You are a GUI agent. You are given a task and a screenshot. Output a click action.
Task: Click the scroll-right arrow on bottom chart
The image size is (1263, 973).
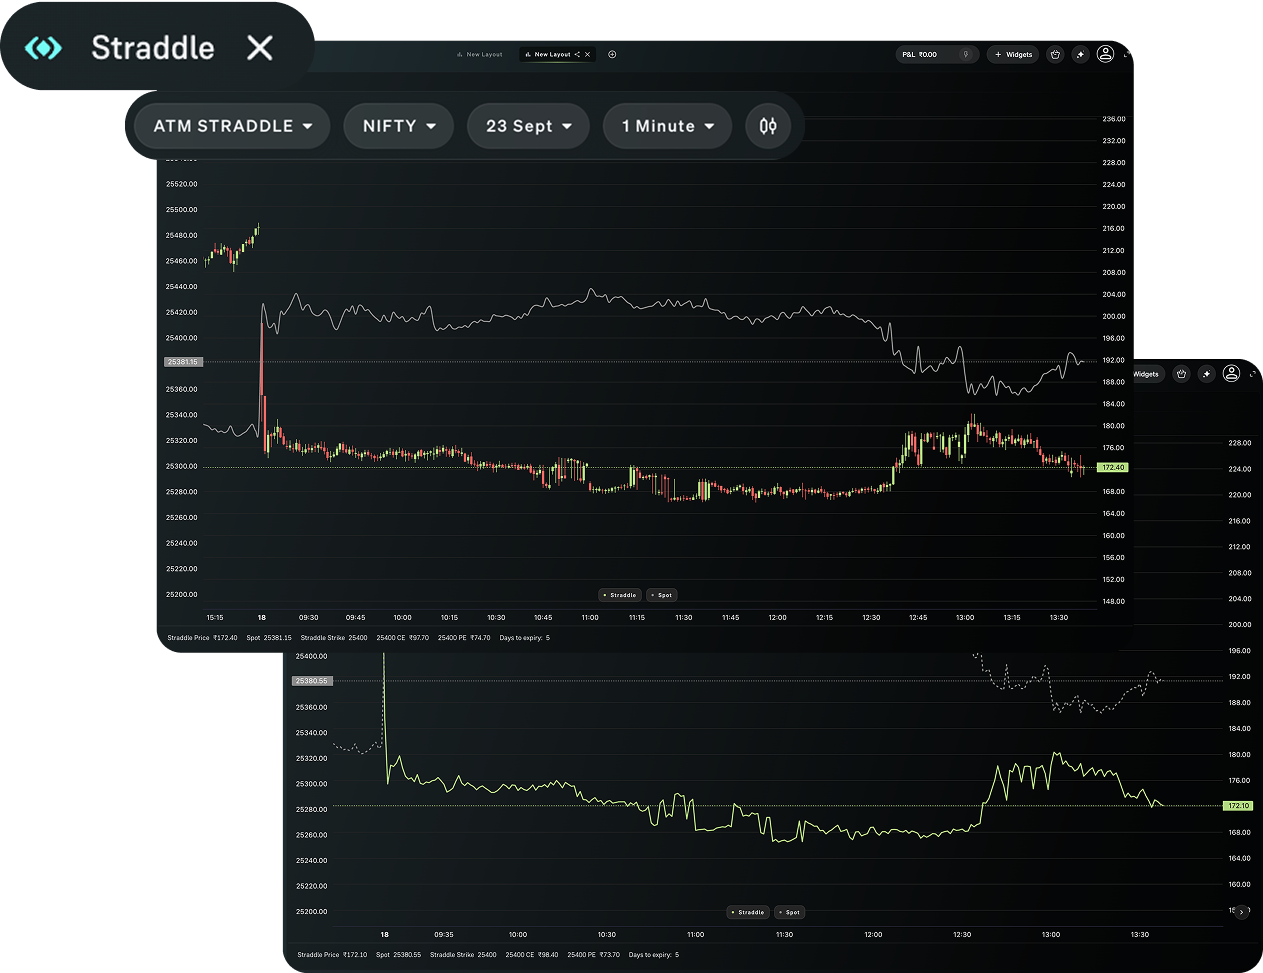pyautogui.click(x=1241, y=912)
